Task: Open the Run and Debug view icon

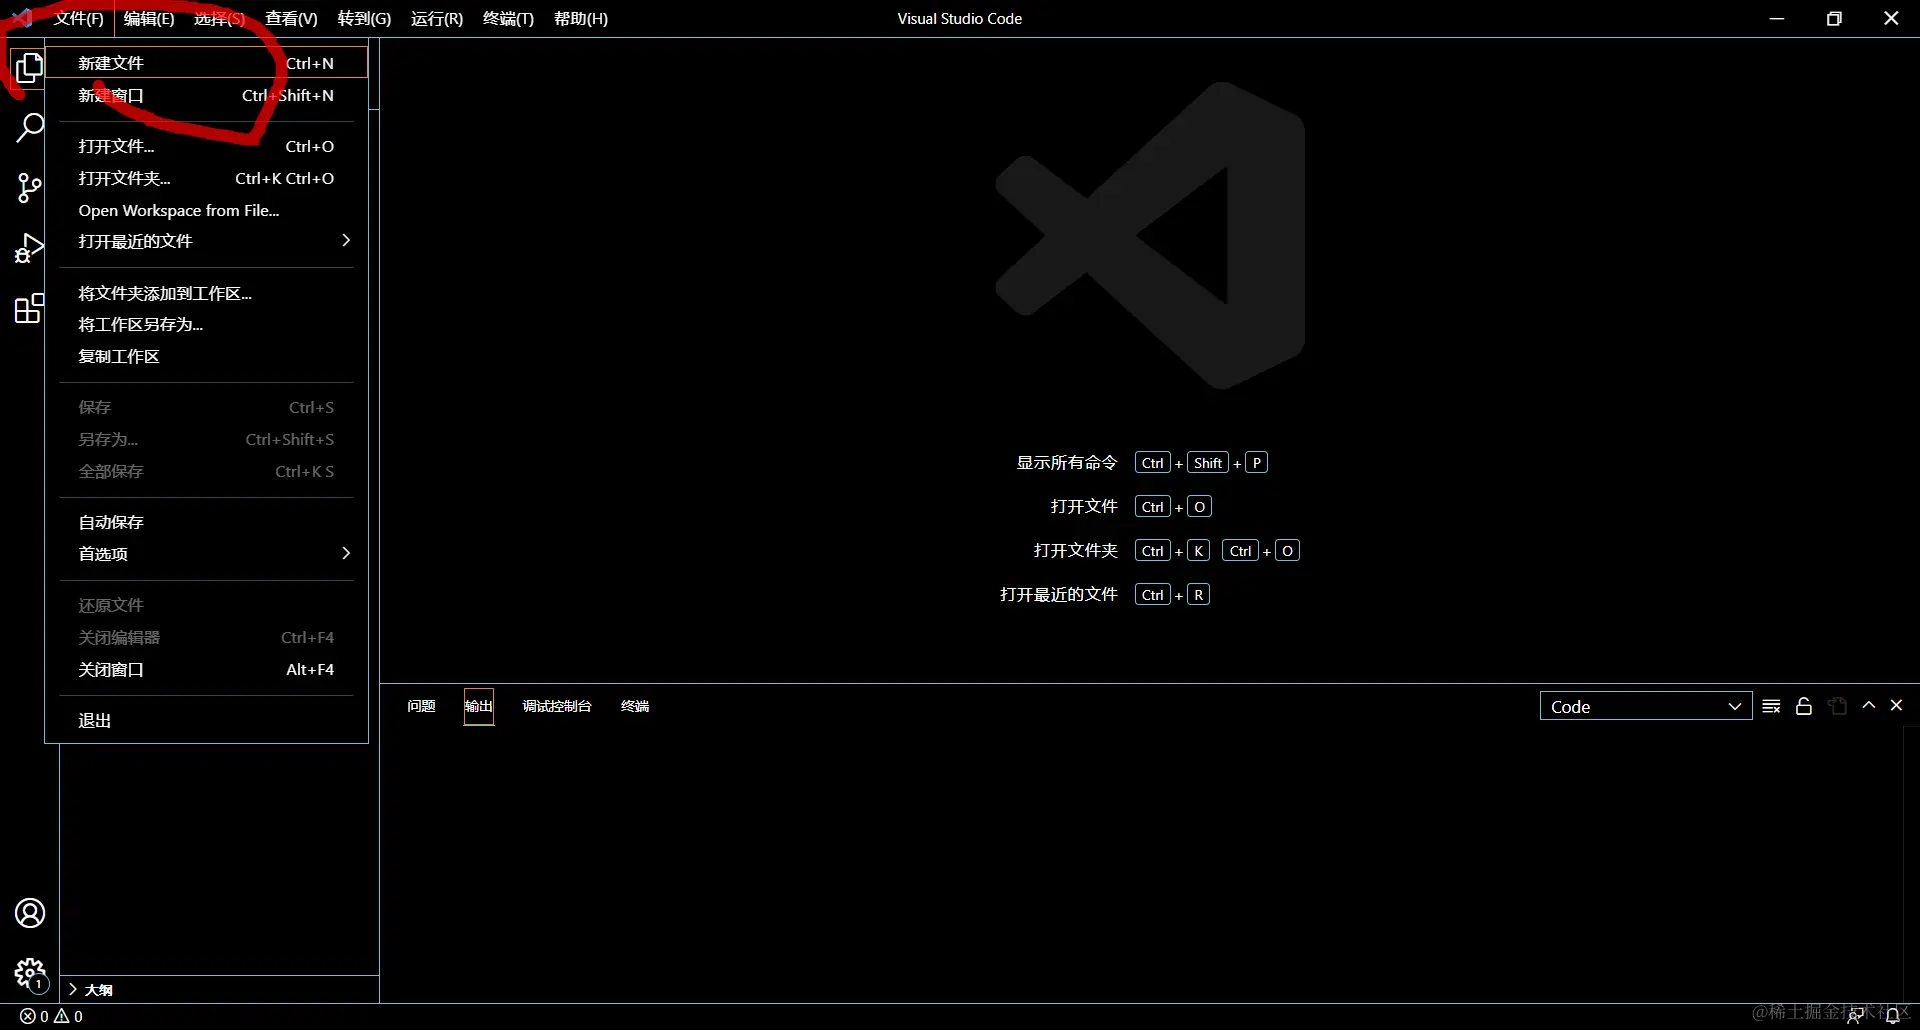Action: (x=29, y=248)
